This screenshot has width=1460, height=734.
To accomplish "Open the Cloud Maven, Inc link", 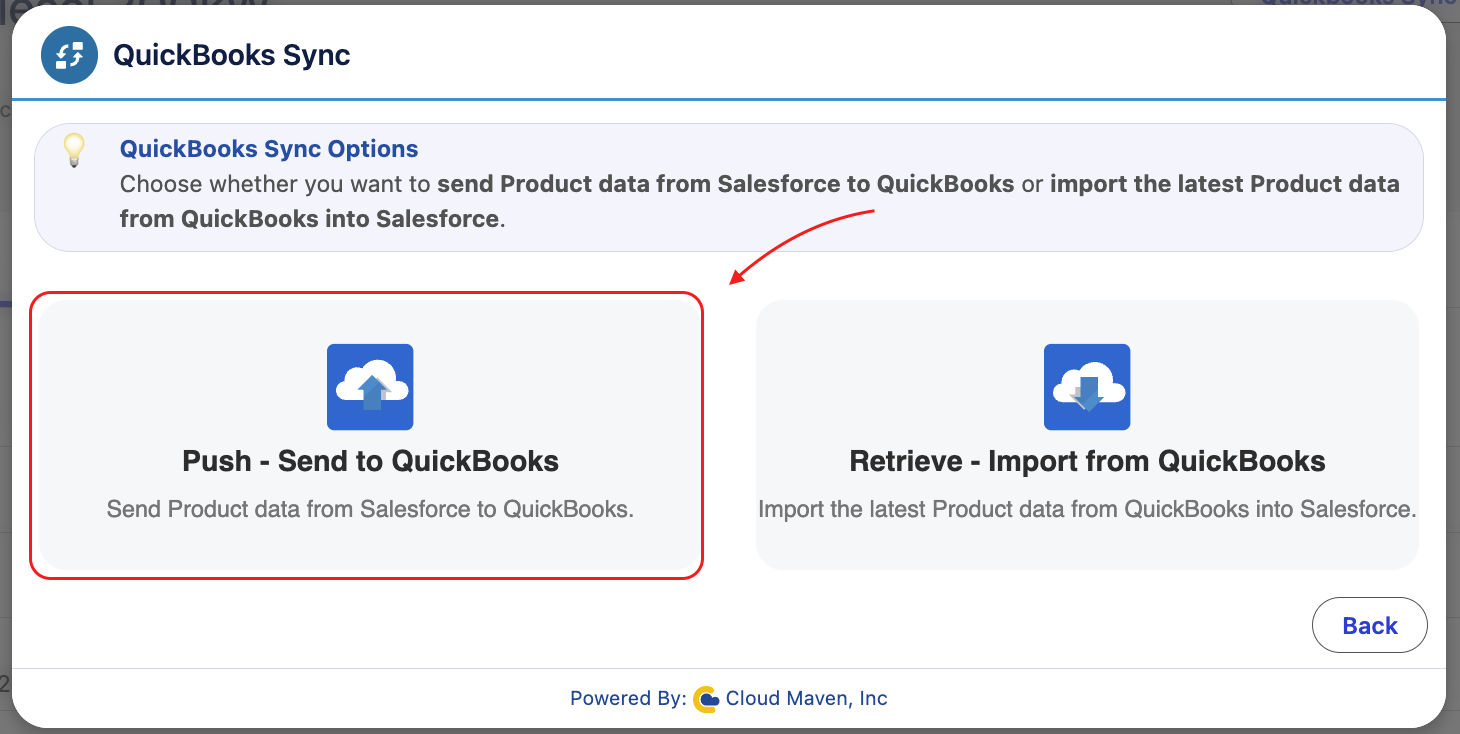I will pos(806,699).
